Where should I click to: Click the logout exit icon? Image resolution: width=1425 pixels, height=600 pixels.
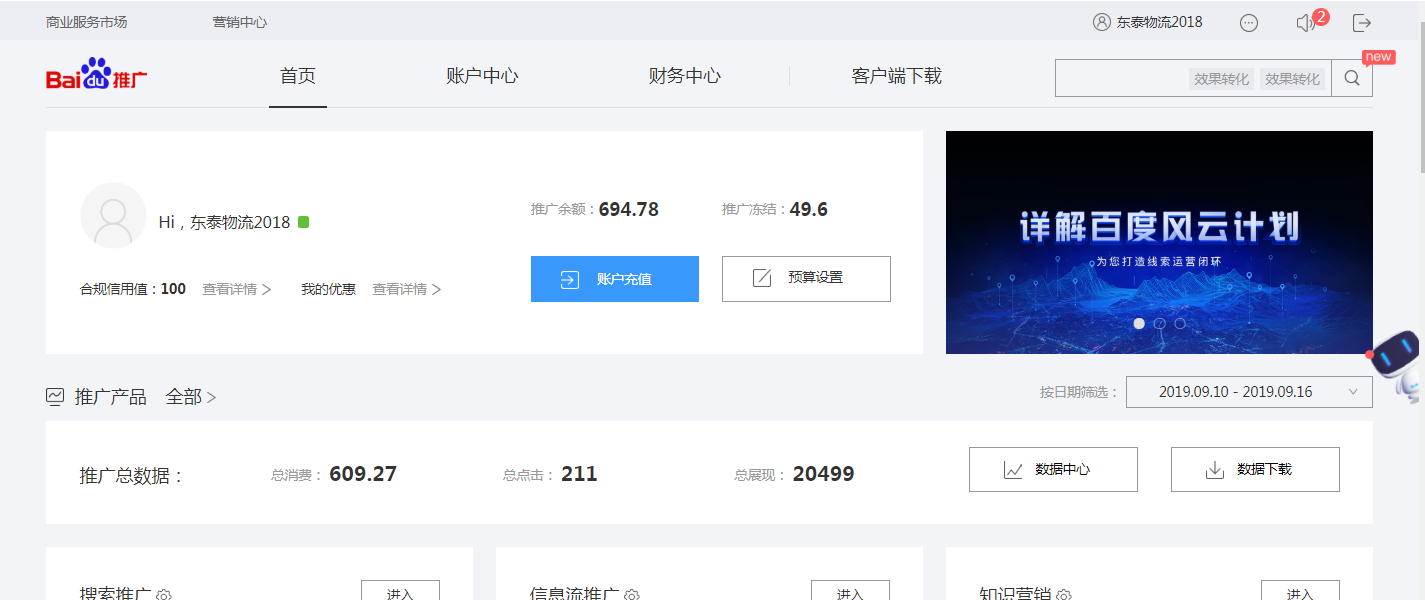pyautogui.click(x=1362, y=22)
